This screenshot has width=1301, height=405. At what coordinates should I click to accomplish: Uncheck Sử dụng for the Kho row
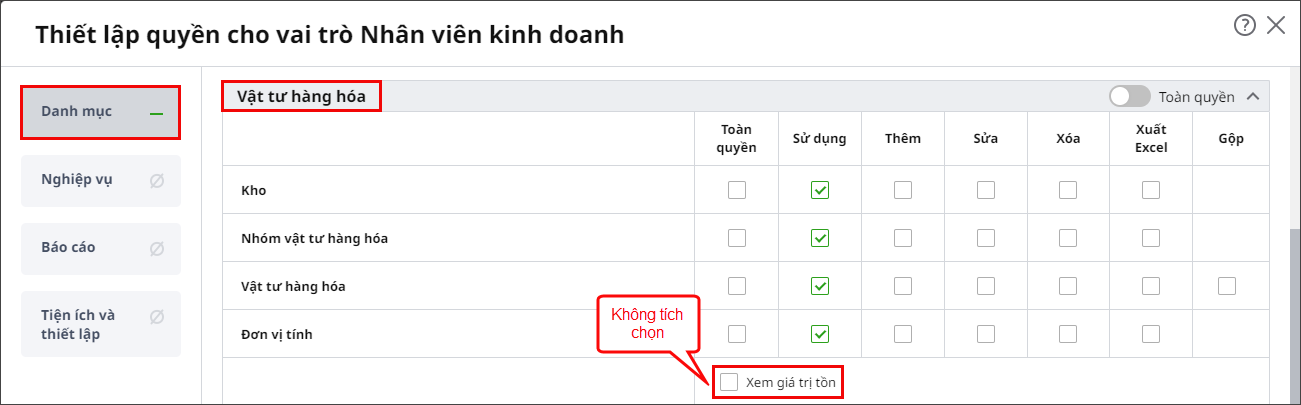pyautogui.click(x=820, y=190)
